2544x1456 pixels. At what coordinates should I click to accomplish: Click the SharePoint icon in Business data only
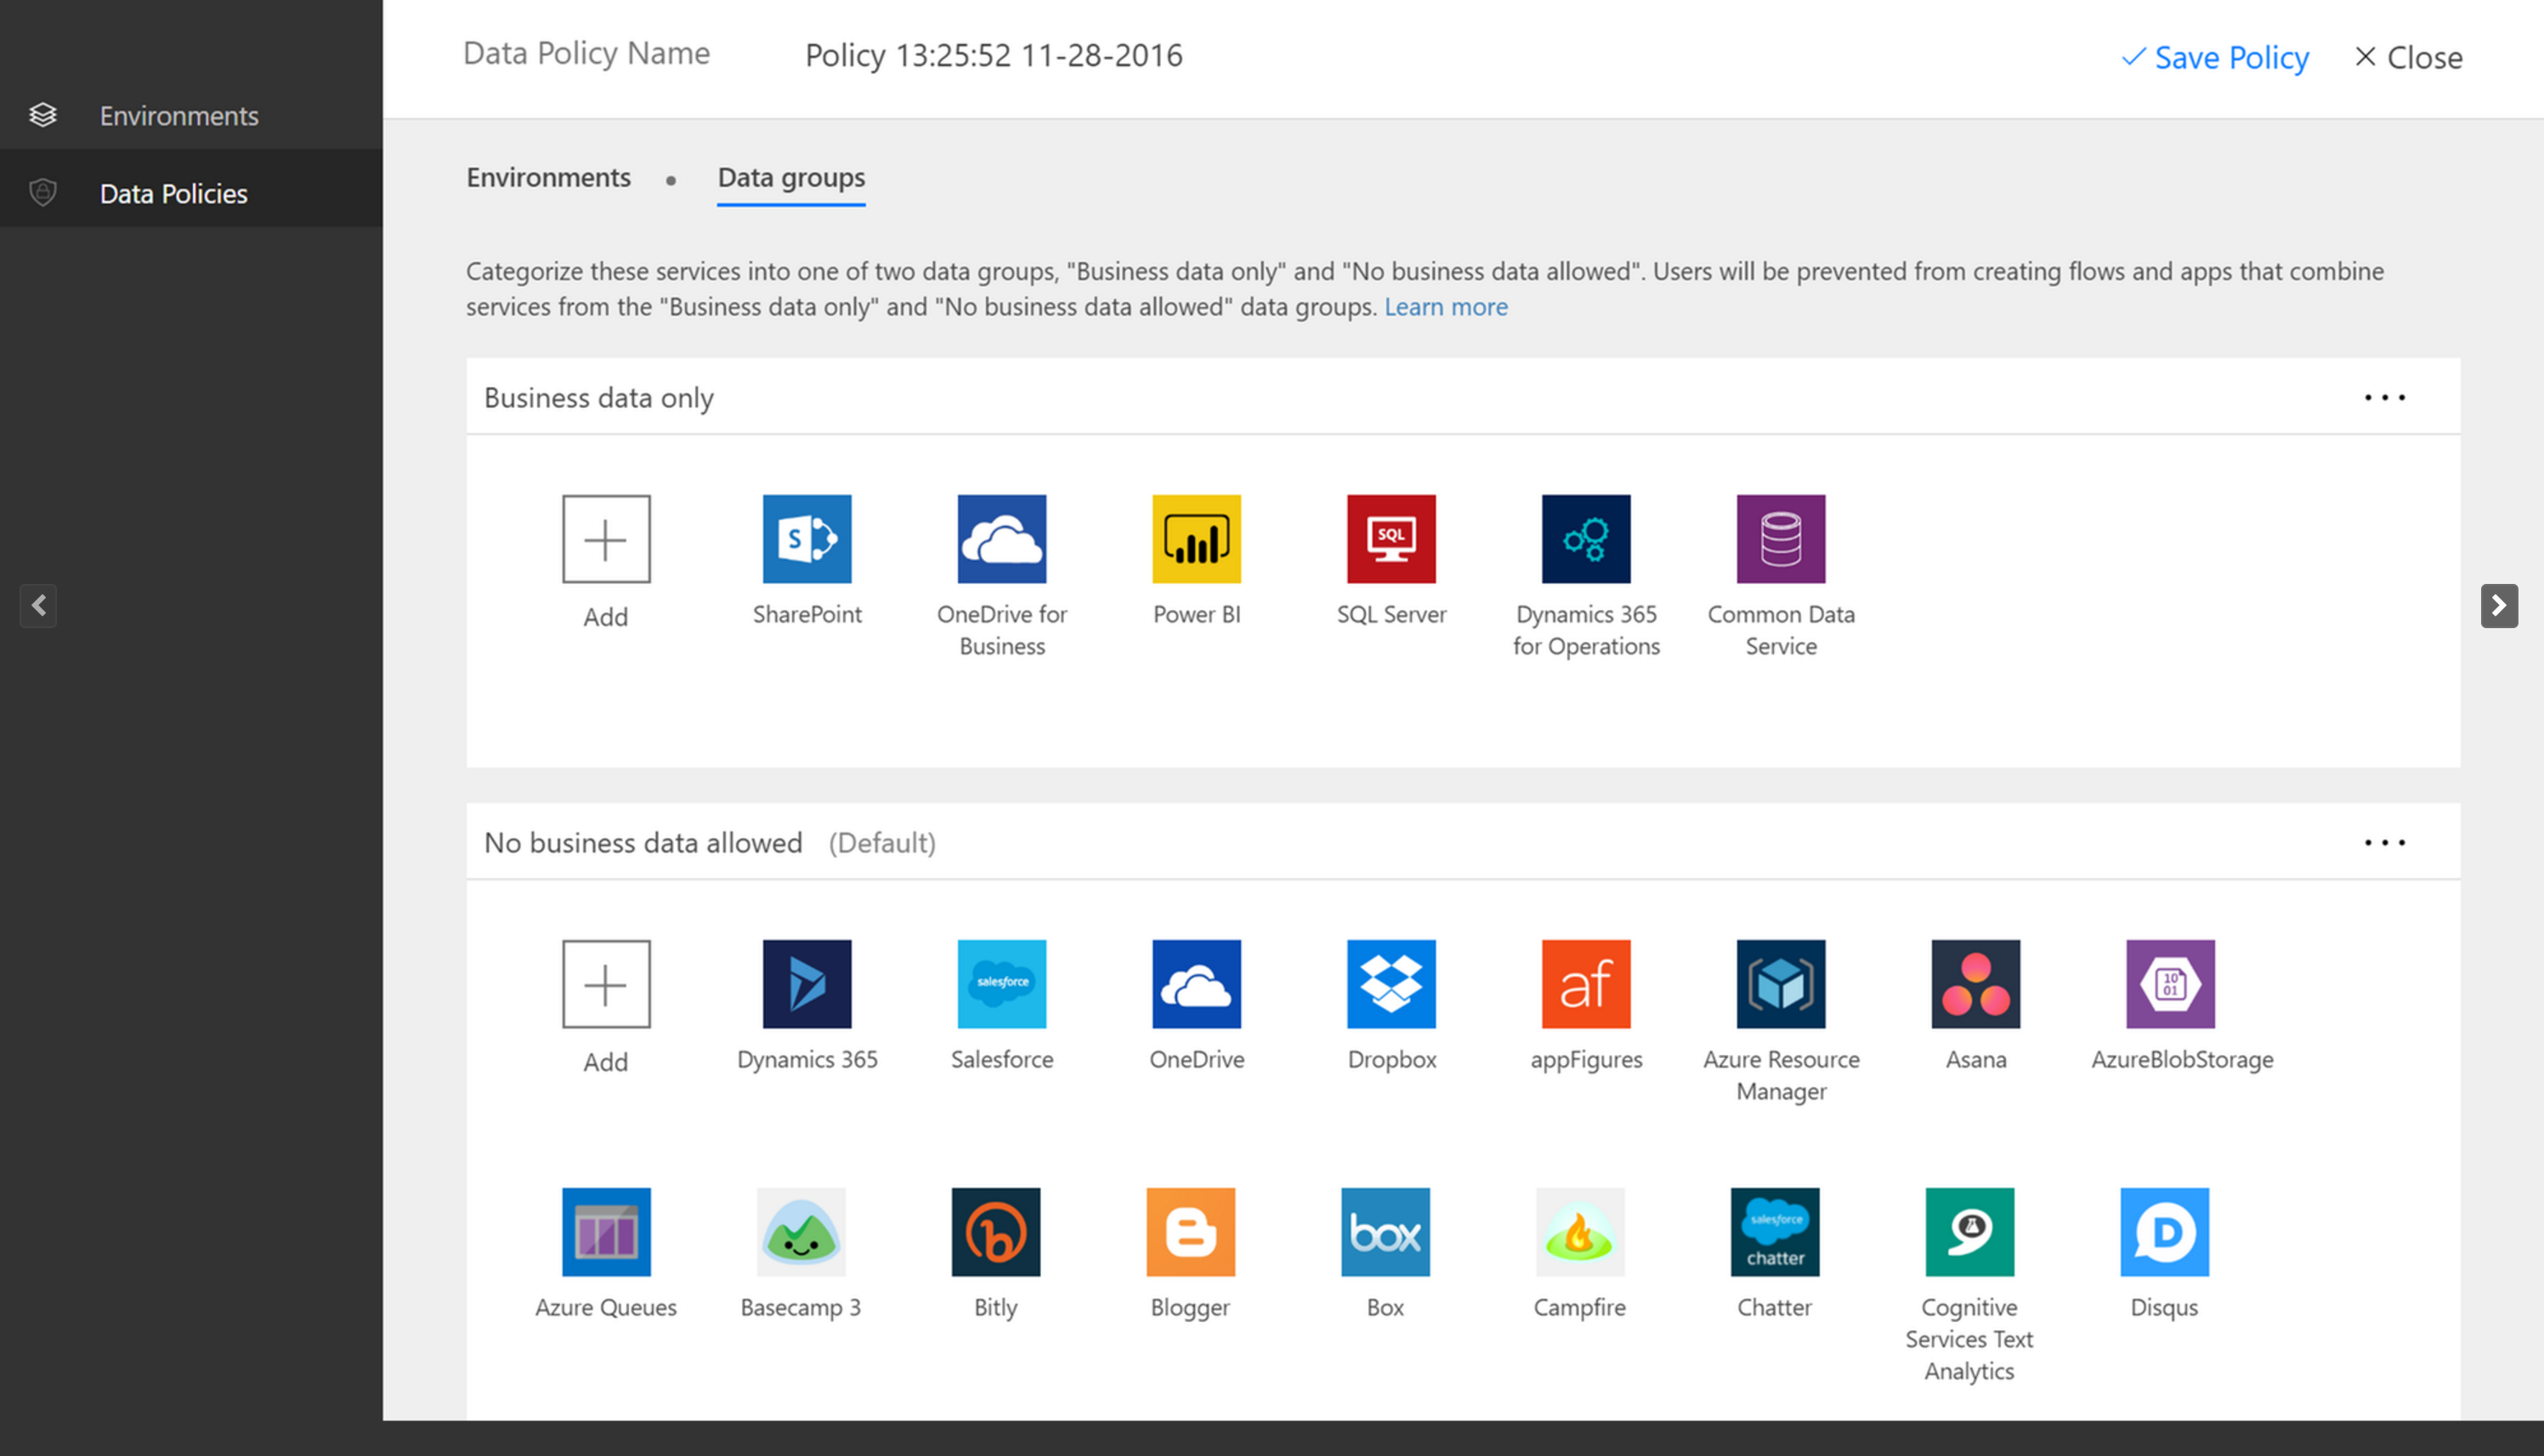806,538
